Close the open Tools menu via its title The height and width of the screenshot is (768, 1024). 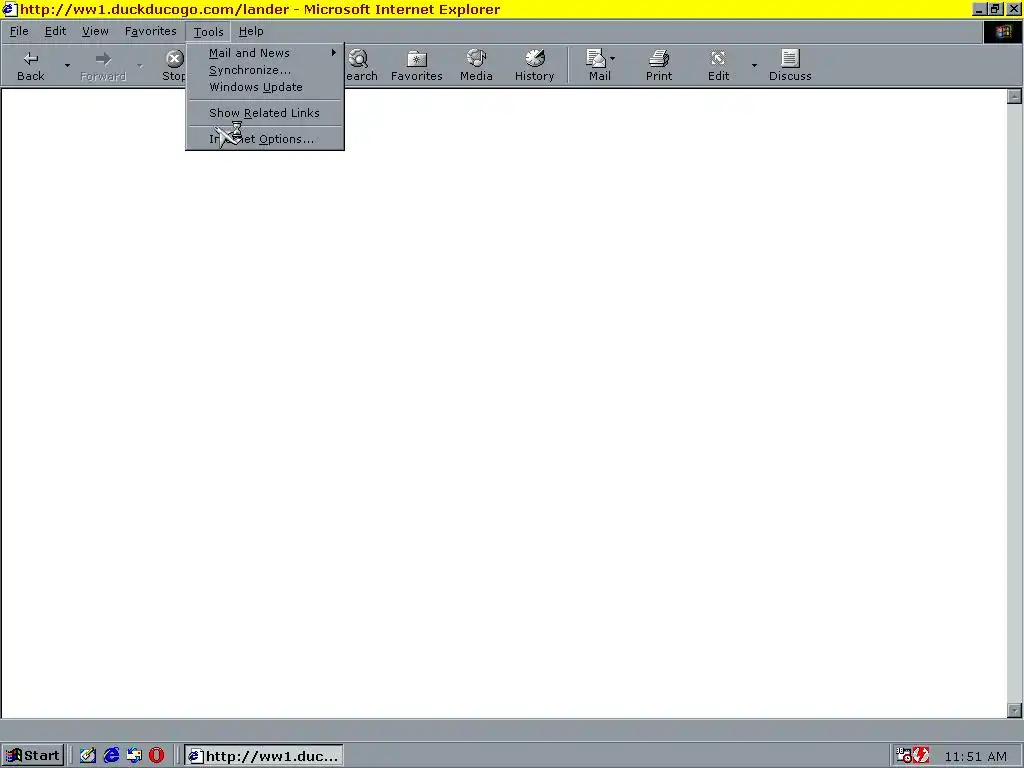[x=208, y=31]
